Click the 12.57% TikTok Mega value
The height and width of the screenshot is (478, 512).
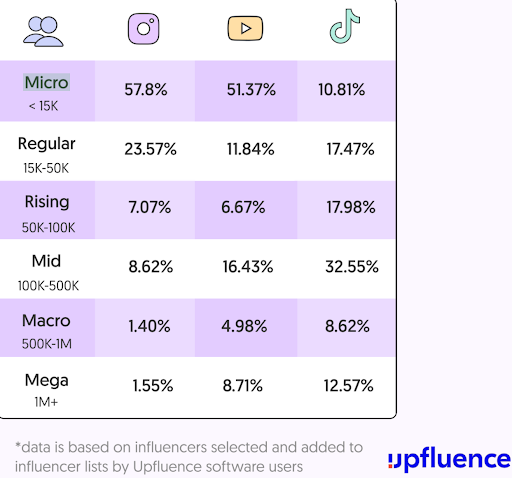click(x=349, y=386)
